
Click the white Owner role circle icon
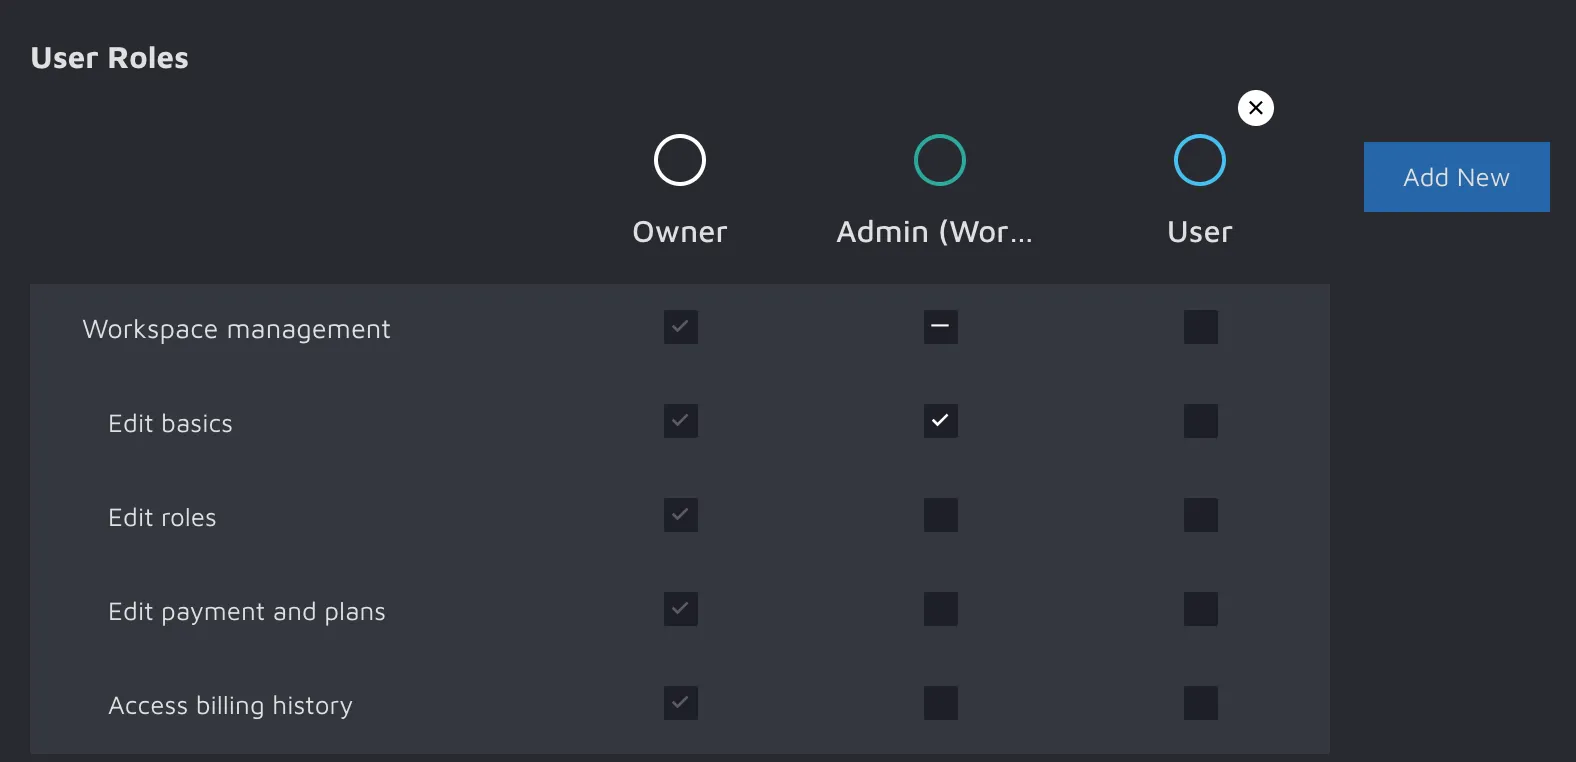[x=680, y=160]
